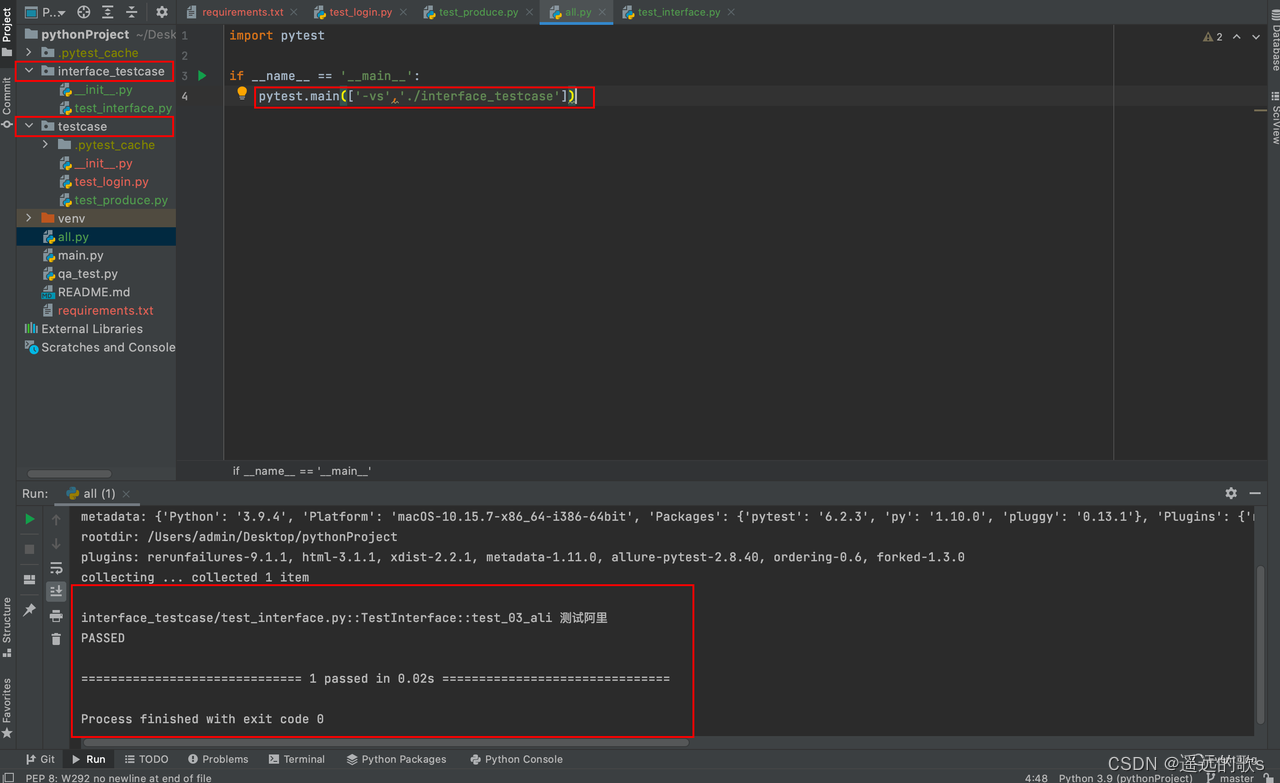1280x783 pixels.
Task: Select Scratches and Consoles node
Action: point(100,347)
